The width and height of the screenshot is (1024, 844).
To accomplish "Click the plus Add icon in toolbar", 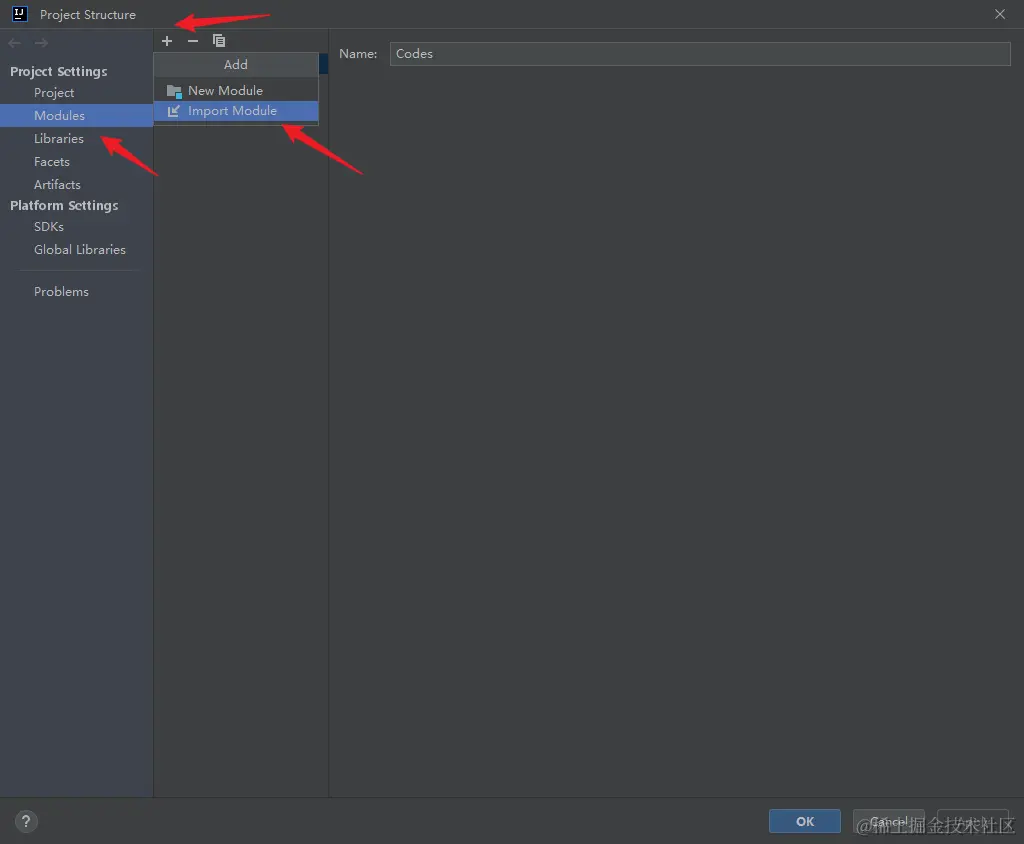I will (167, 41).
